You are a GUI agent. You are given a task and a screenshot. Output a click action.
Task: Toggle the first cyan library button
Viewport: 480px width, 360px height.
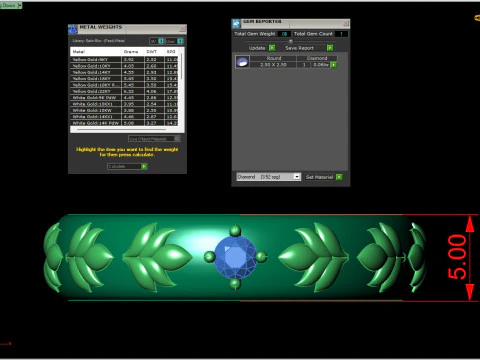coord(161,41)
